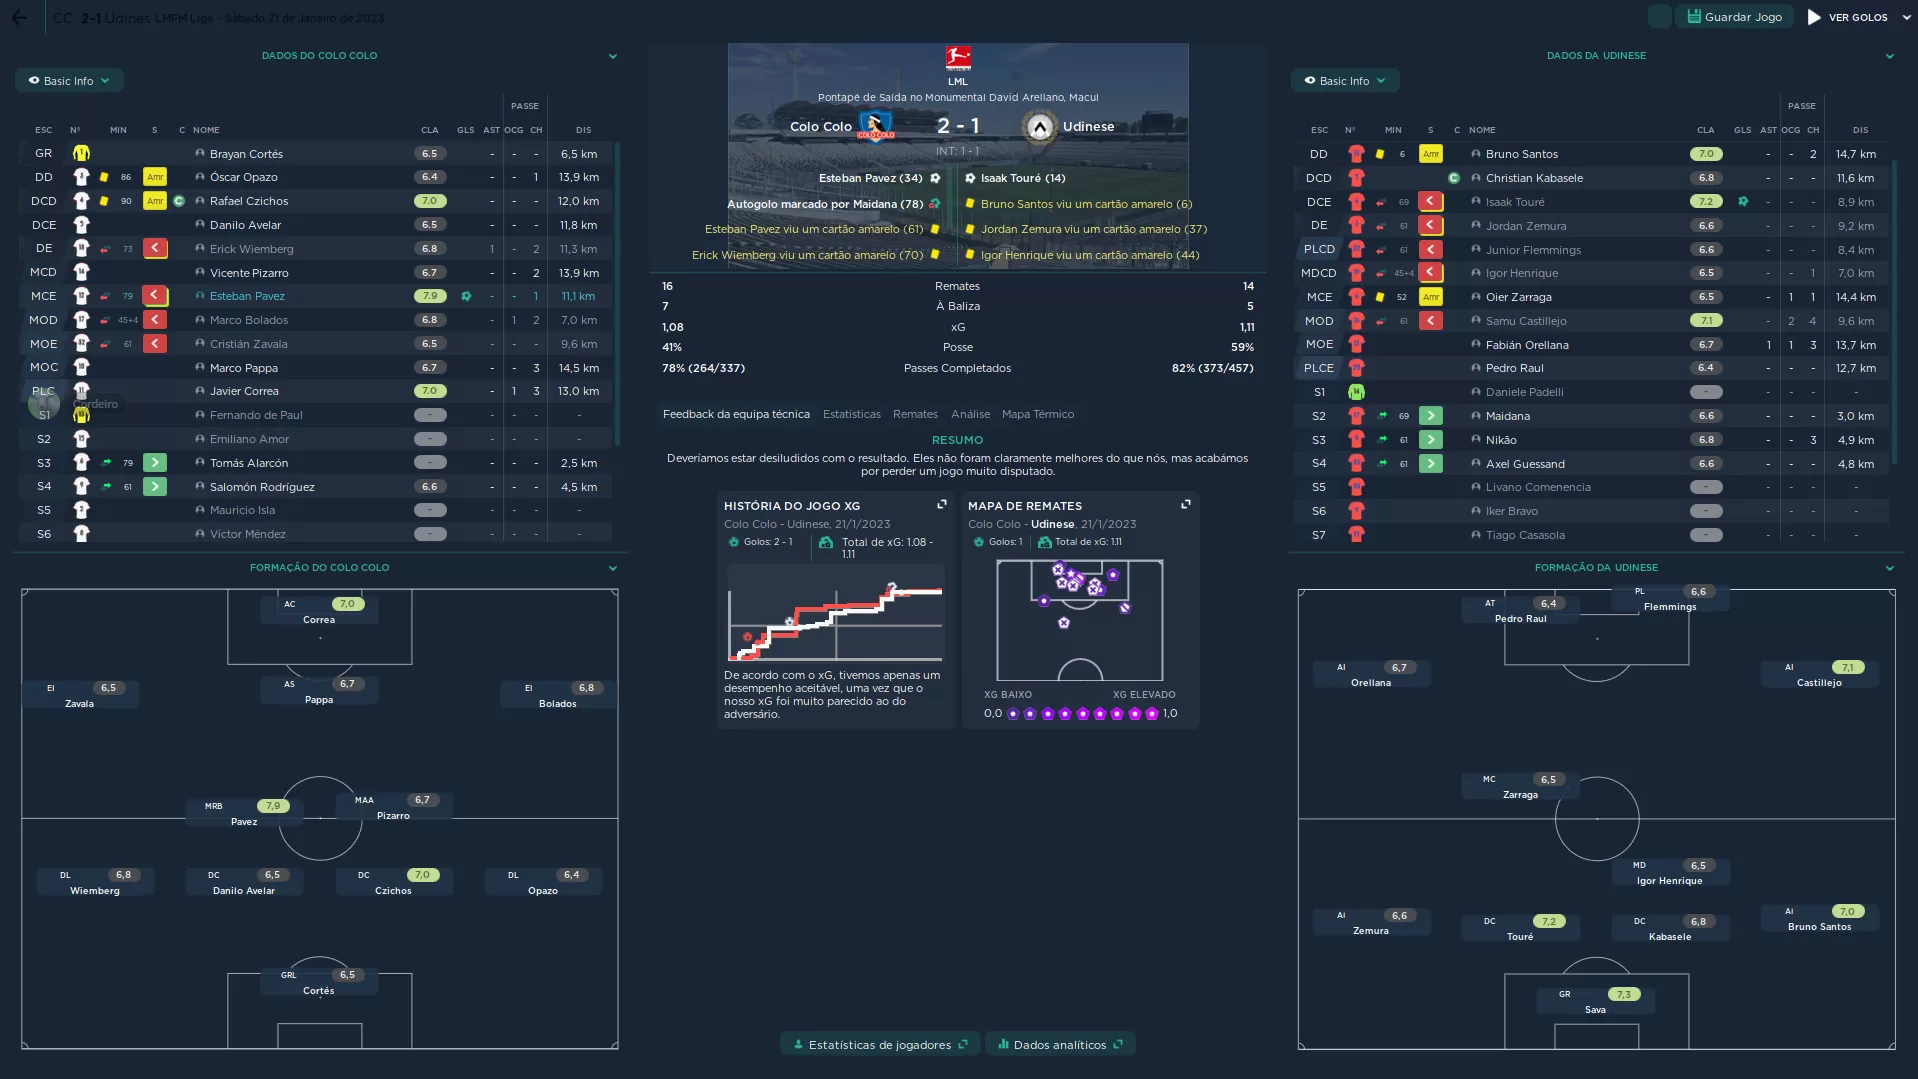1918x1079 pixels.
Task: Click the xG story line chart
Action: click(x=835, y=613)
